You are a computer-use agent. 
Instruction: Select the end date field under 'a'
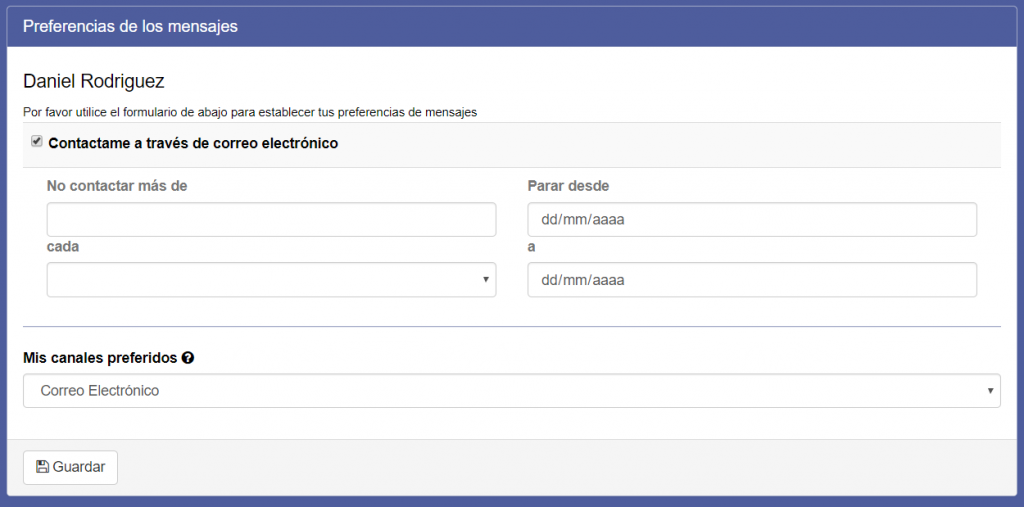point(751,280)
